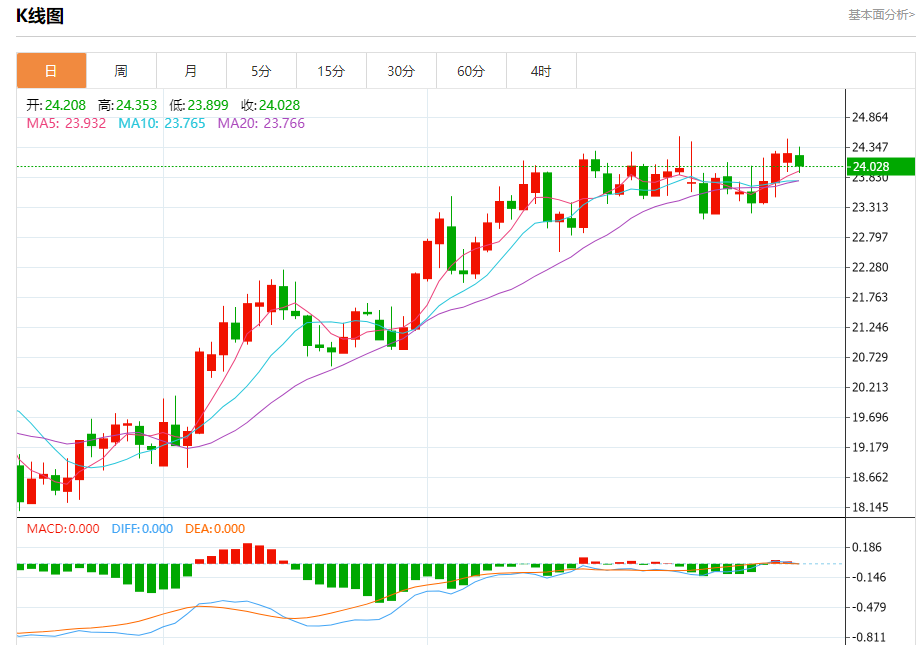The width and height of the screenshot is (922, 645).
Task: Click the 21.763 price axis label
Action: 870,297
